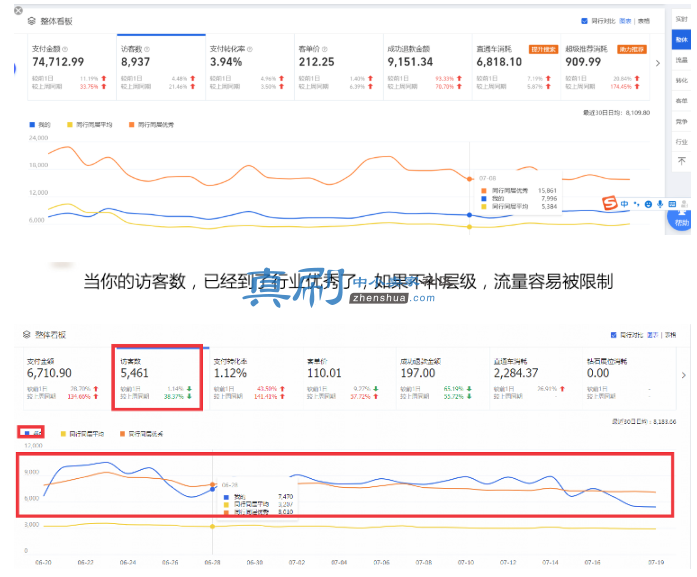Toggle orange 同行同层优秀 legend above the 12,000 chart
This screenshot has width=697, height=577.
click(141, 434)
